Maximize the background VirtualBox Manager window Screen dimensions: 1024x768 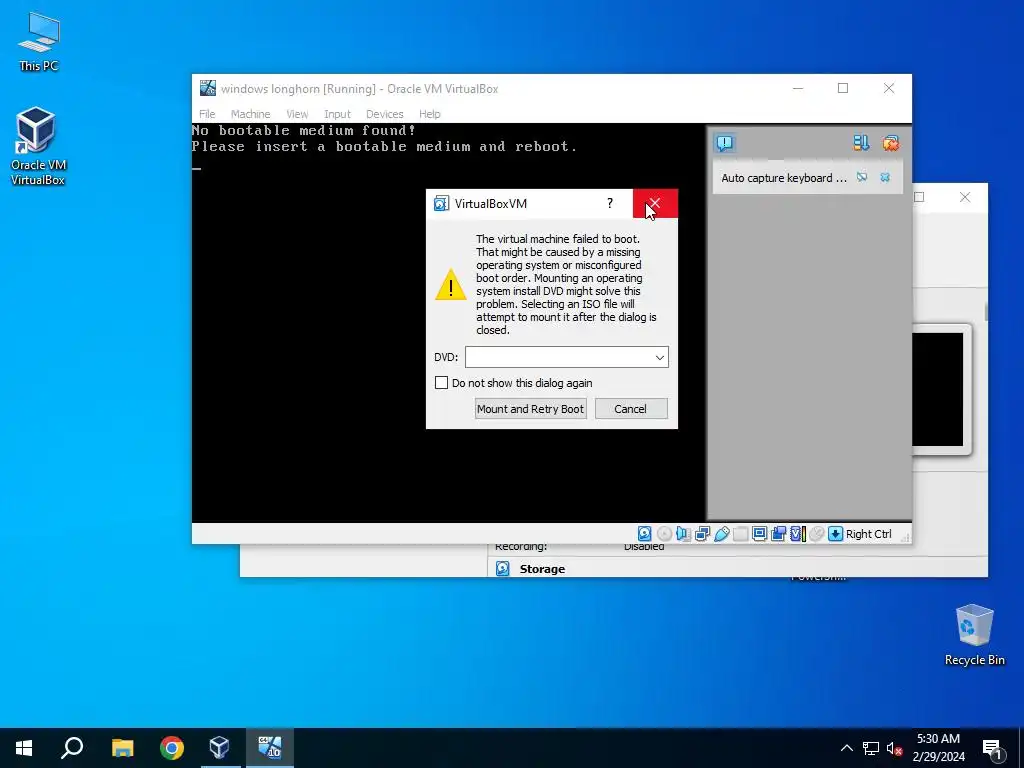[920, 197]
